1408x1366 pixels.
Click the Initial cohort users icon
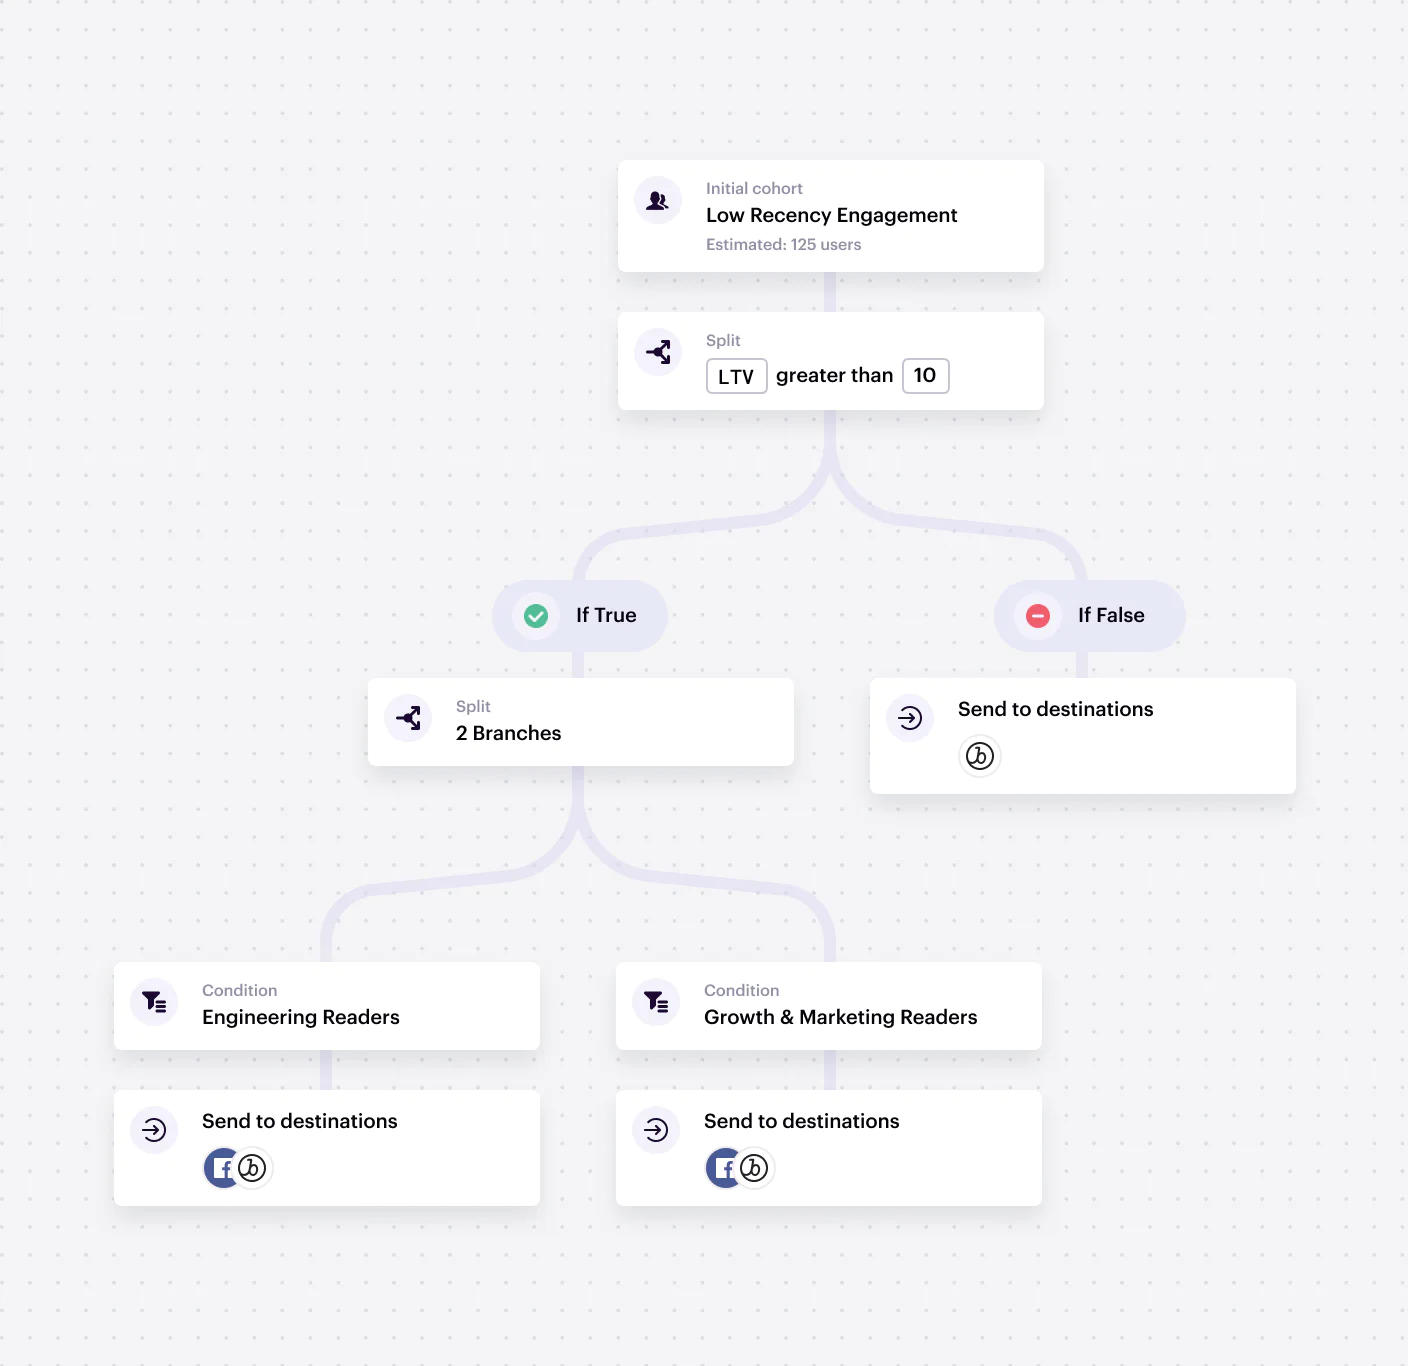coord(658,201)
